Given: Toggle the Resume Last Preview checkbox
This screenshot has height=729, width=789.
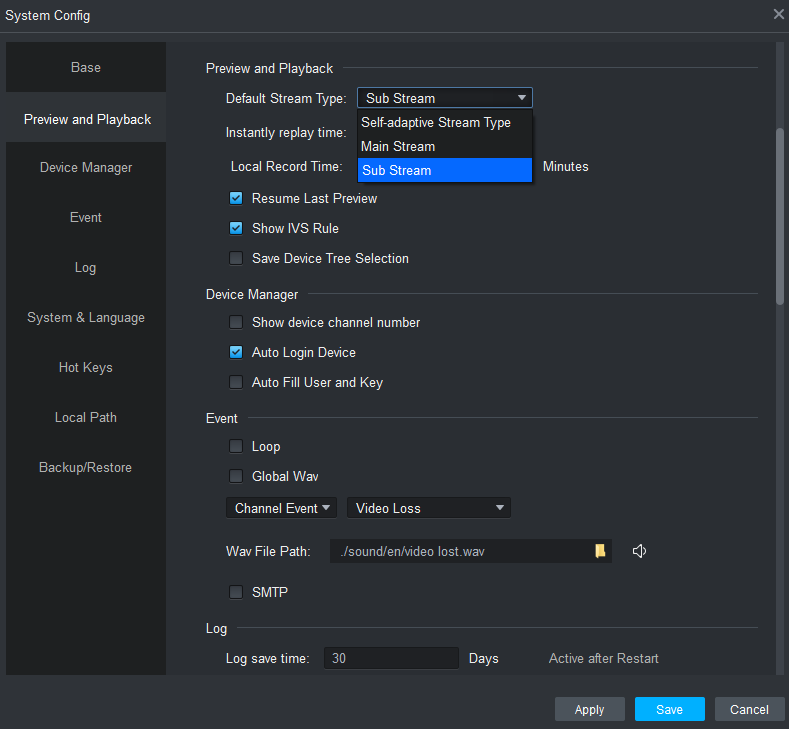Looking at the screenshot, I should tap(236, 198).
